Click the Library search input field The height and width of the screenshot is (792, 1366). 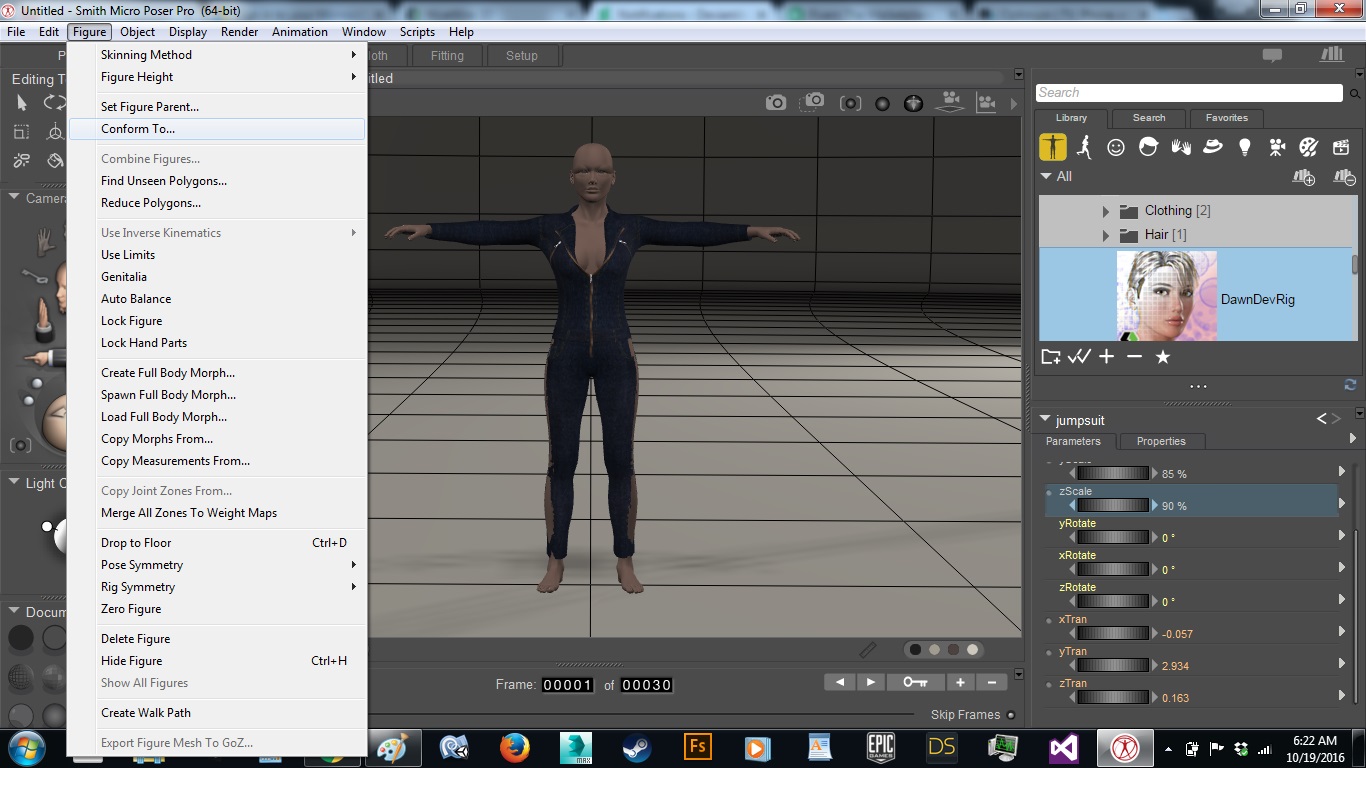[x=1188, y=93]
